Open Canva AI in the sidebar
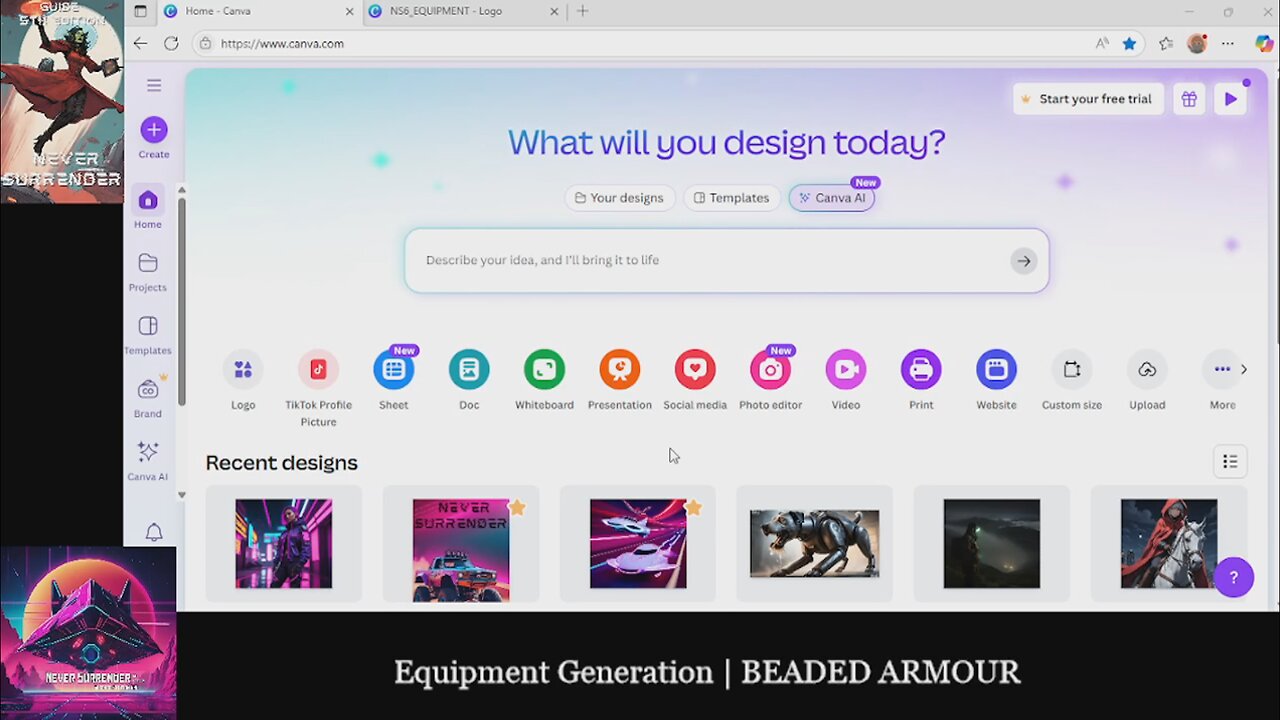 point(148,460)
